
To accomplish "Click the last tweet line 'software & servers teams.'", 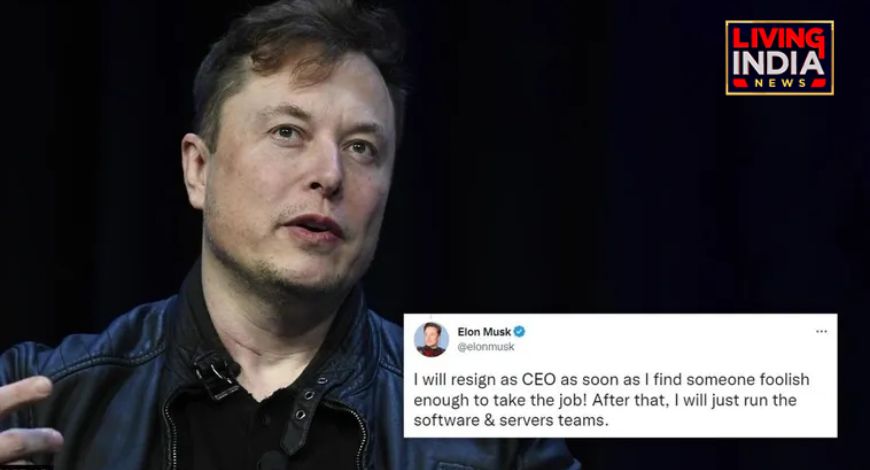I will (511, 420).
